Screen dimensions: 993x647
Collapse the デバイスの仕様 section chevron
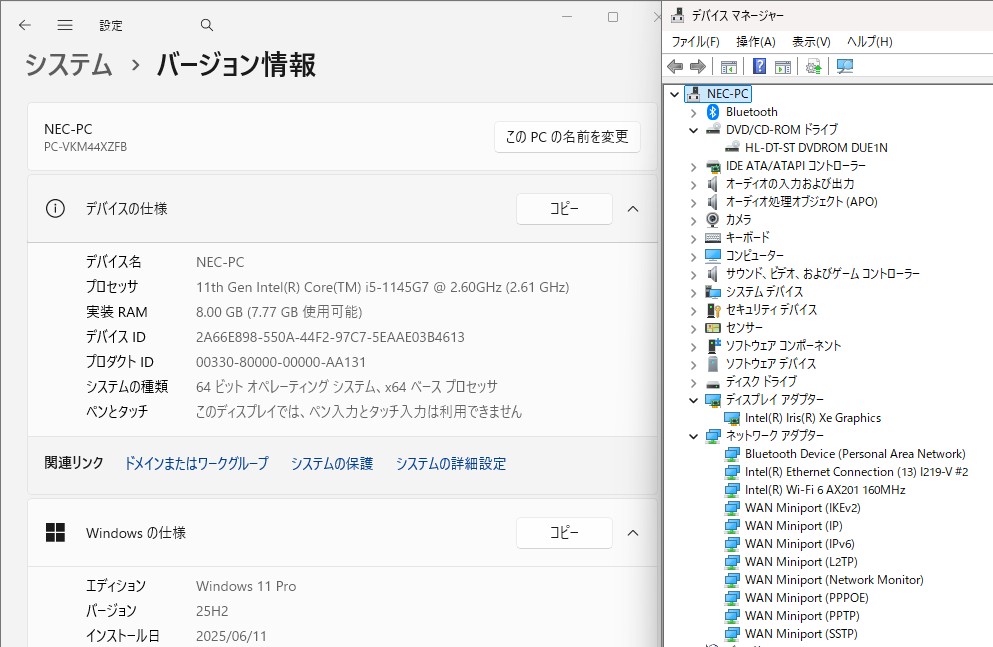click(632, 209)
